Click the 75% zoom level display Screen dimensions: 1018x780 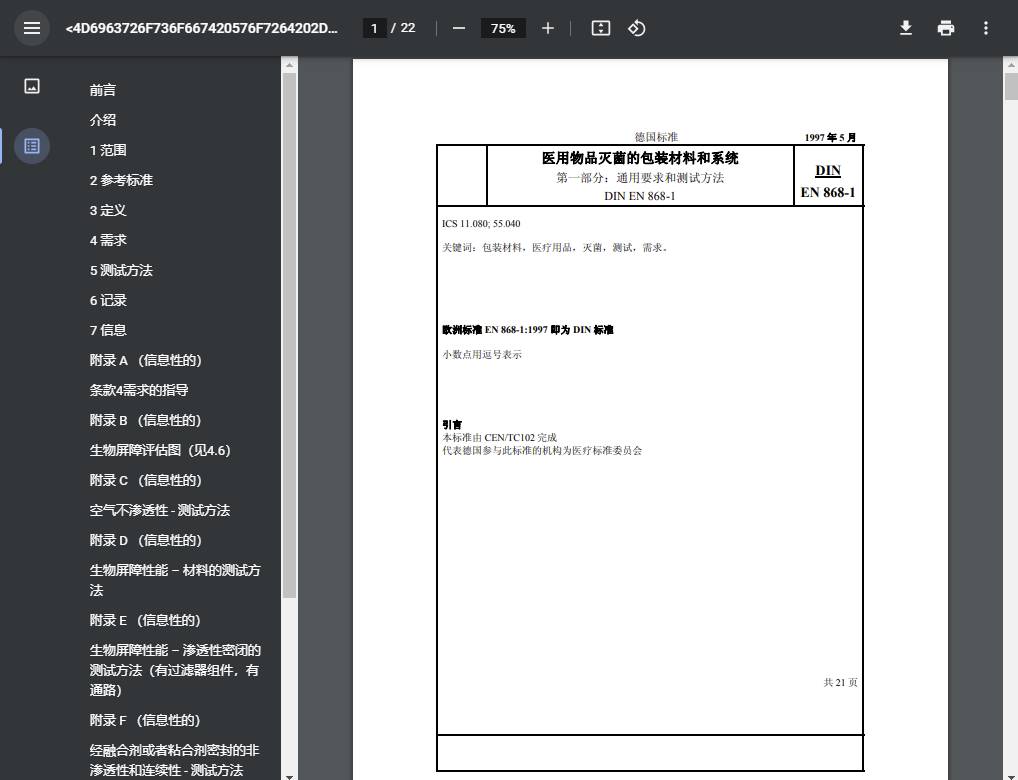[503, 28]
